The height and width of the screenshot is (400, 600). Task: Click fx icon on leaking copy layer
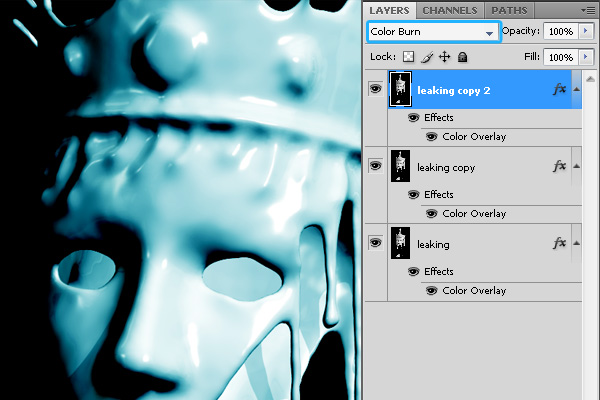point(559,166)
